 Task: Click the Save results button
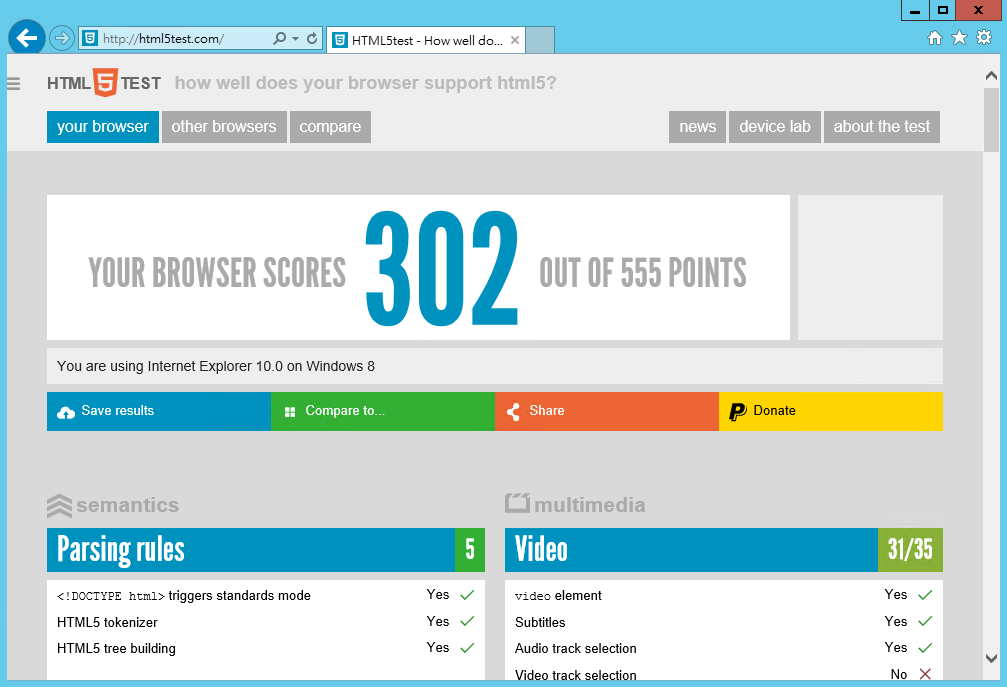(159, 412)
